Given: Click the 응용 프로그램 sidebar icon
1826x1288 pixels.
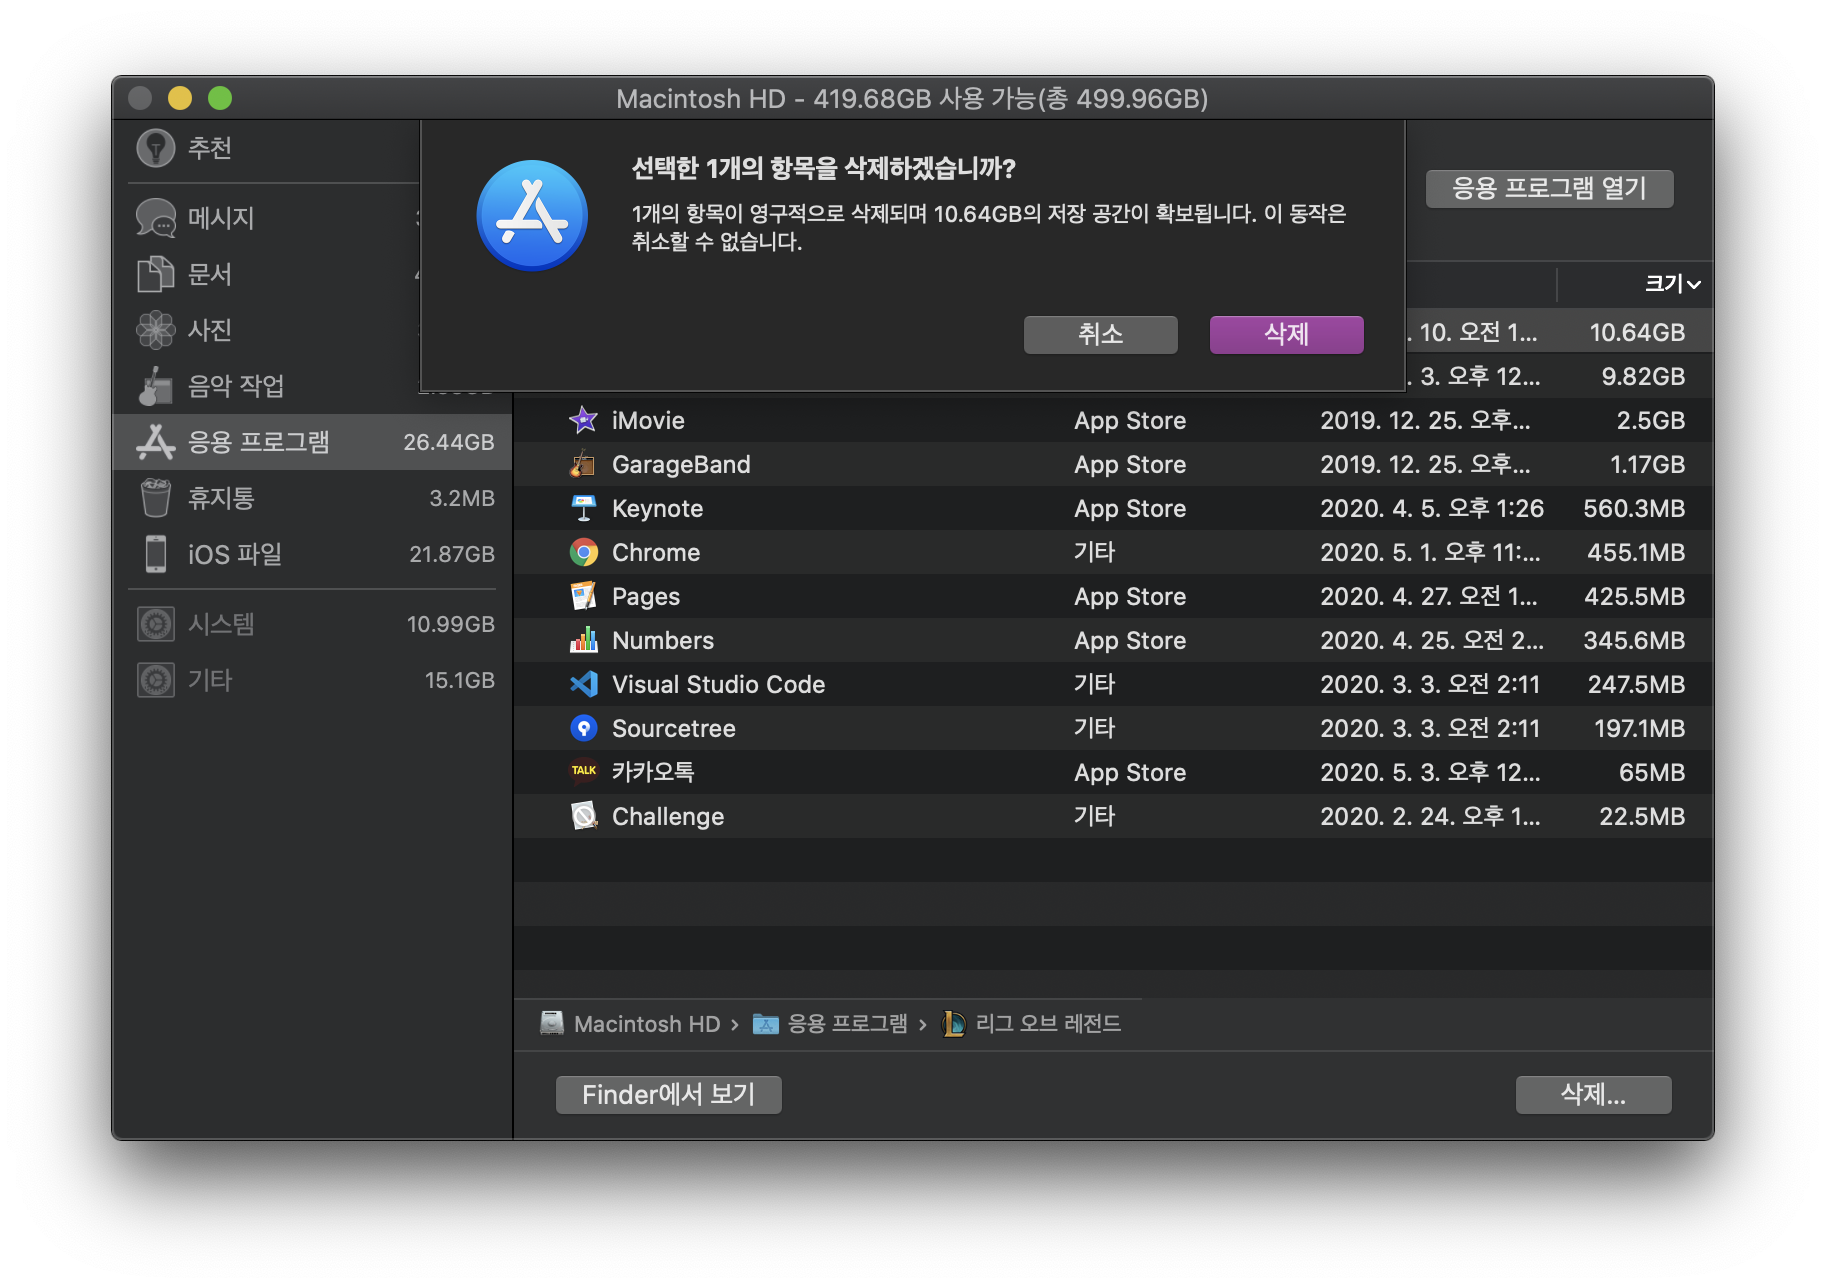Looking at the screenshot, I should click(156, 442).
